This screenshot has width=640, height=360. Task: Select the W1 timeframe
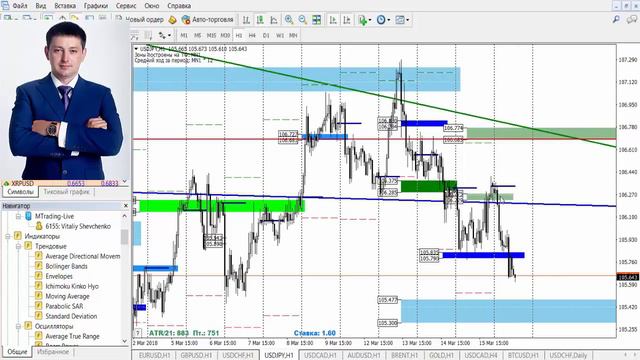point(280,36)
